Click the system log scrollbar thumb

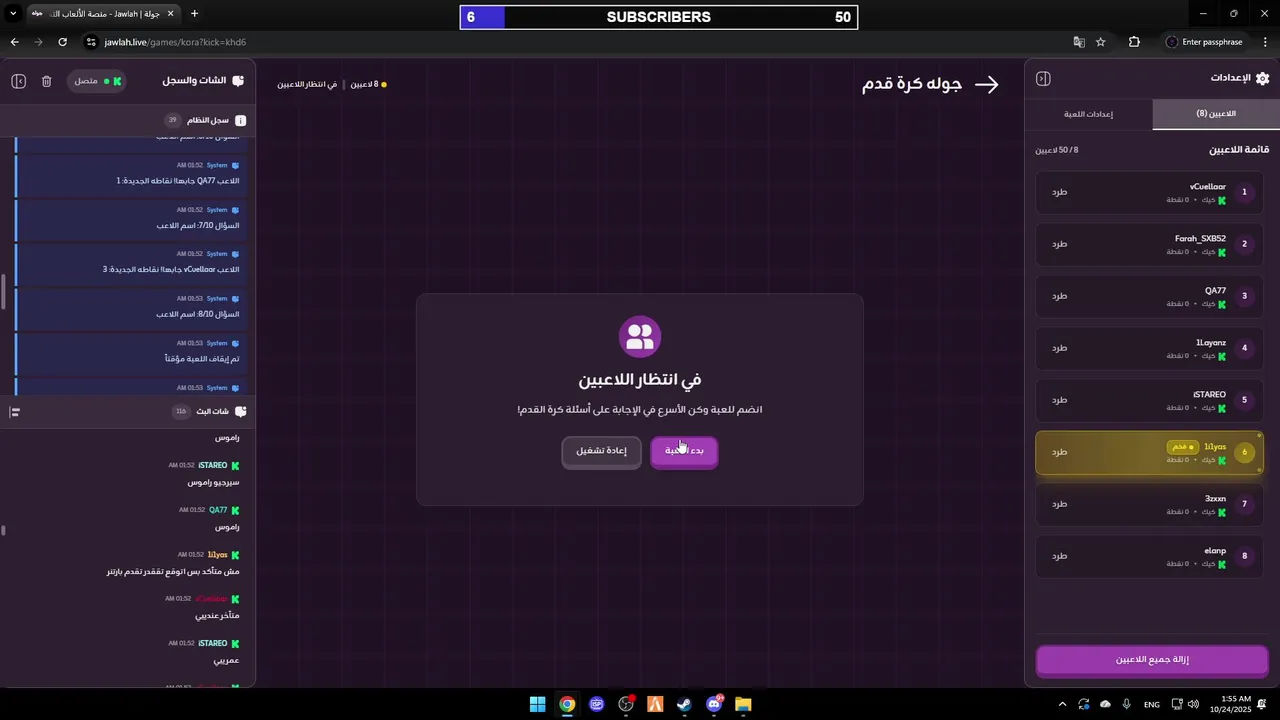[4, 292]
